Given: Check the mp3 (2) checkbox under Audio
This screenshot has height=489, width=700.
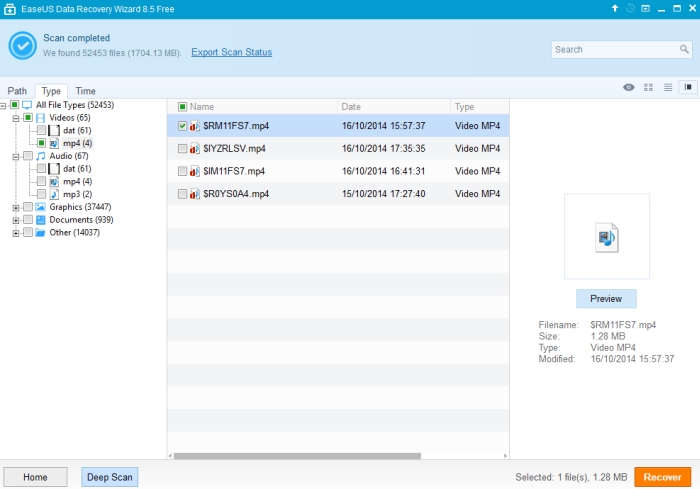Looking at the screenshot, I should 41,194.
